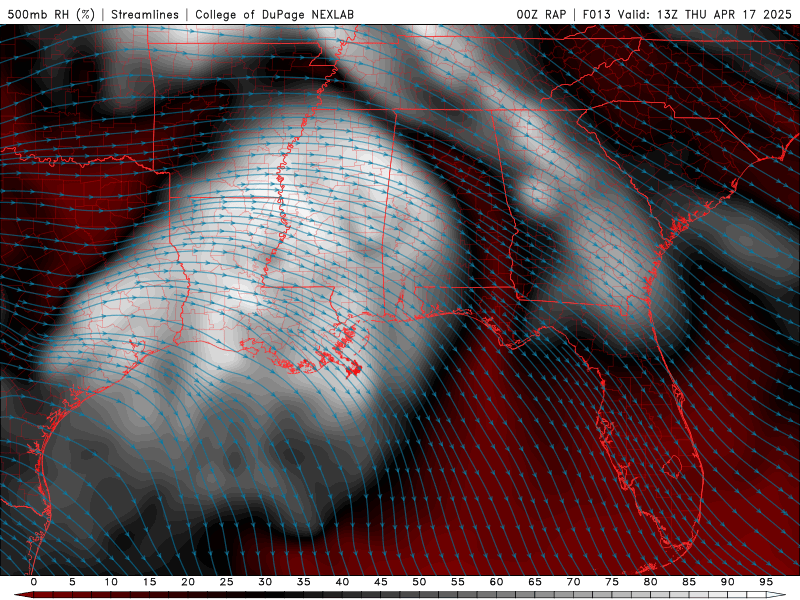Click the color bar label "5"
The image size is (800, 600).
pyautogui.click(x=72, y=582)
